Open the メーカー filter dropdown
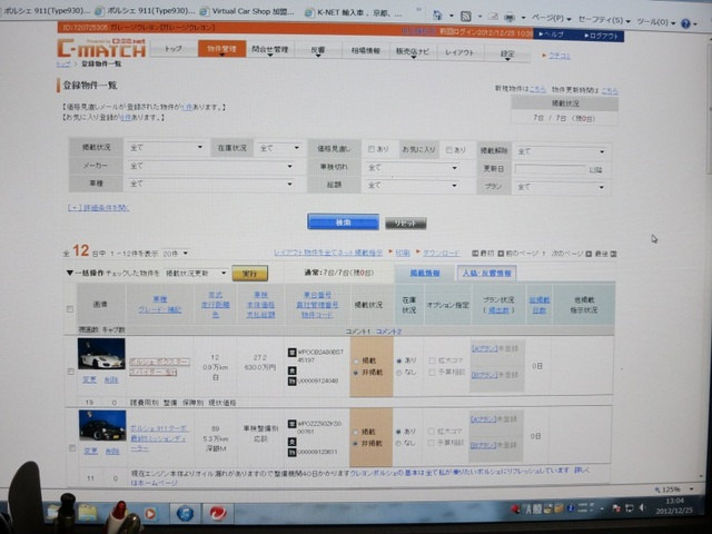Image resolution: width=712 pixels, height=534 pixels. click(x=210, y=166)
